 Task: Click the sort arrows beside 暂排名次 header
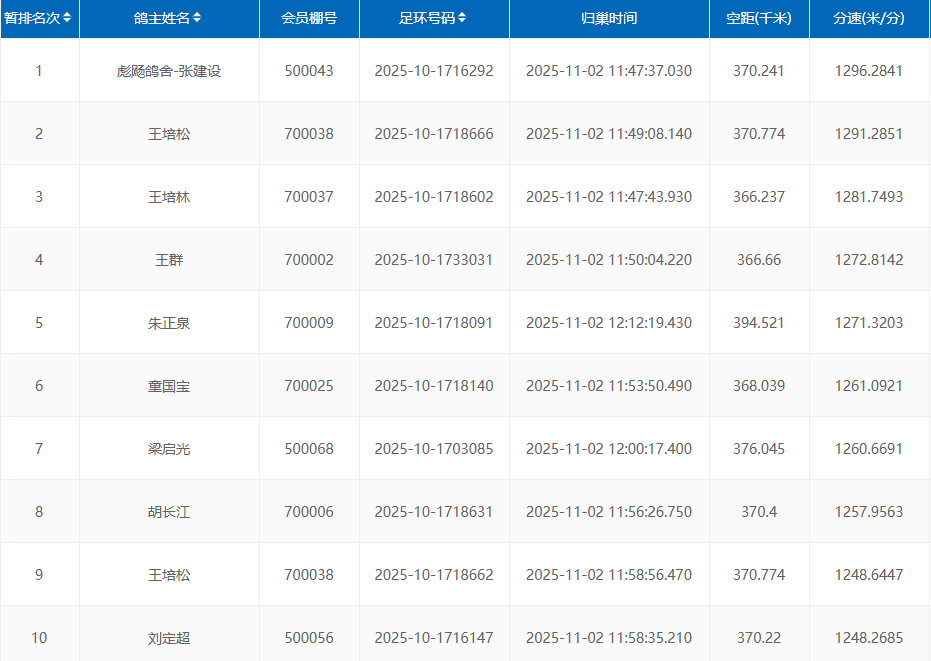tap(67, 18)
